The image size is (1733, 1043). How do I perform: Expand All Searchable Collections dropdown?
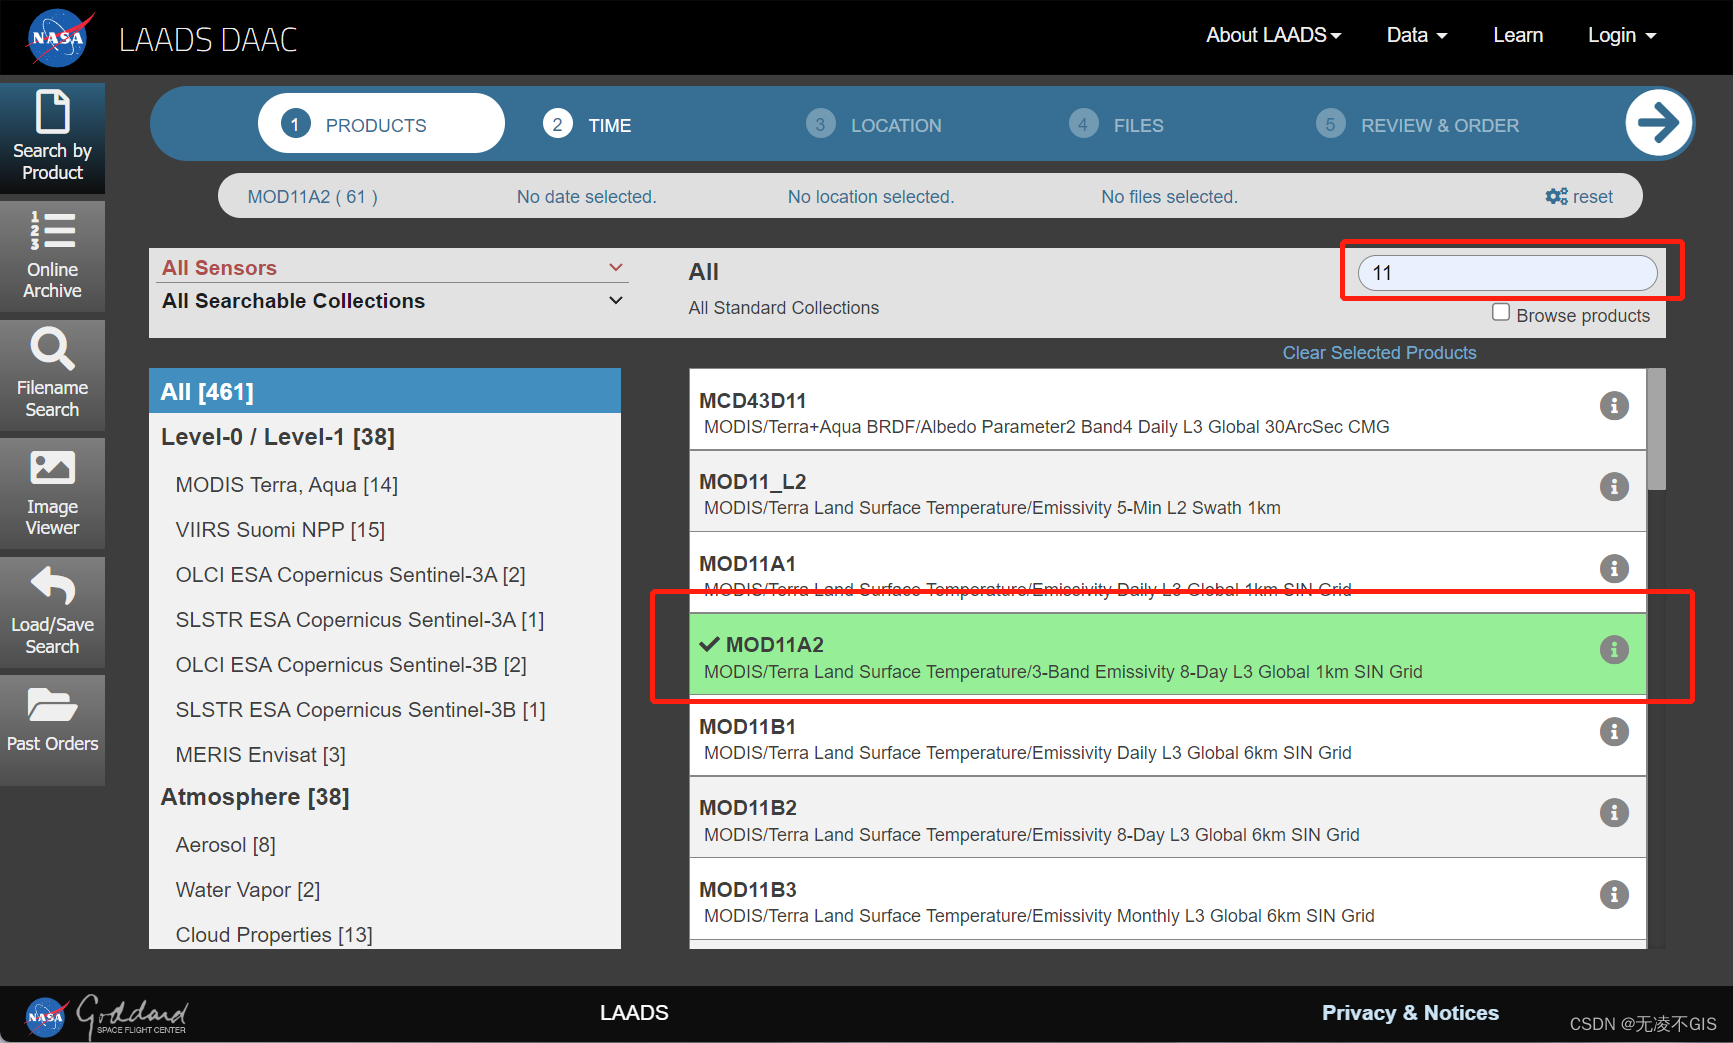tap(393, 300)
